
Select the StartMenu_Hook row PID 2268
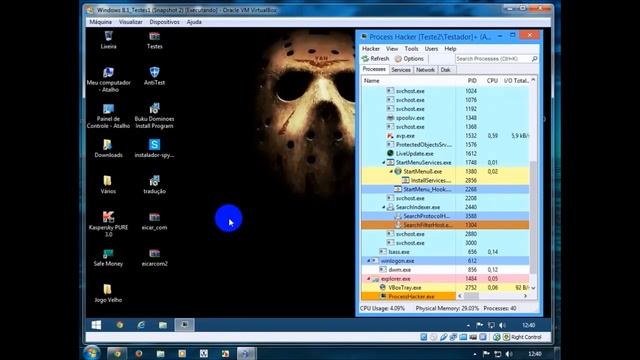[x=445, y=189]
